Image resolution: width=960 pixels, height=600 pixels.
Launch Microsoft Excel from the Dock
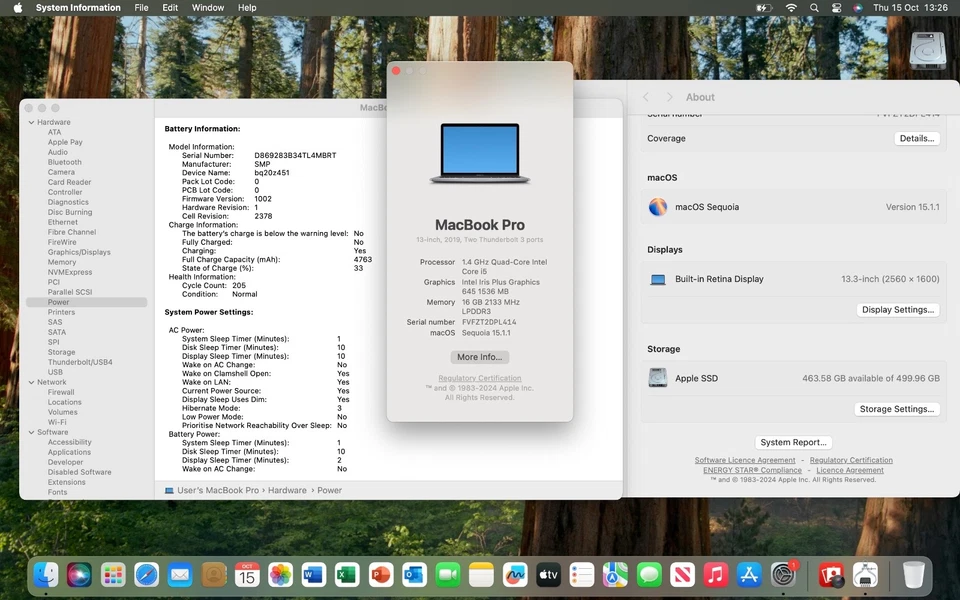[x=347, y=575]
